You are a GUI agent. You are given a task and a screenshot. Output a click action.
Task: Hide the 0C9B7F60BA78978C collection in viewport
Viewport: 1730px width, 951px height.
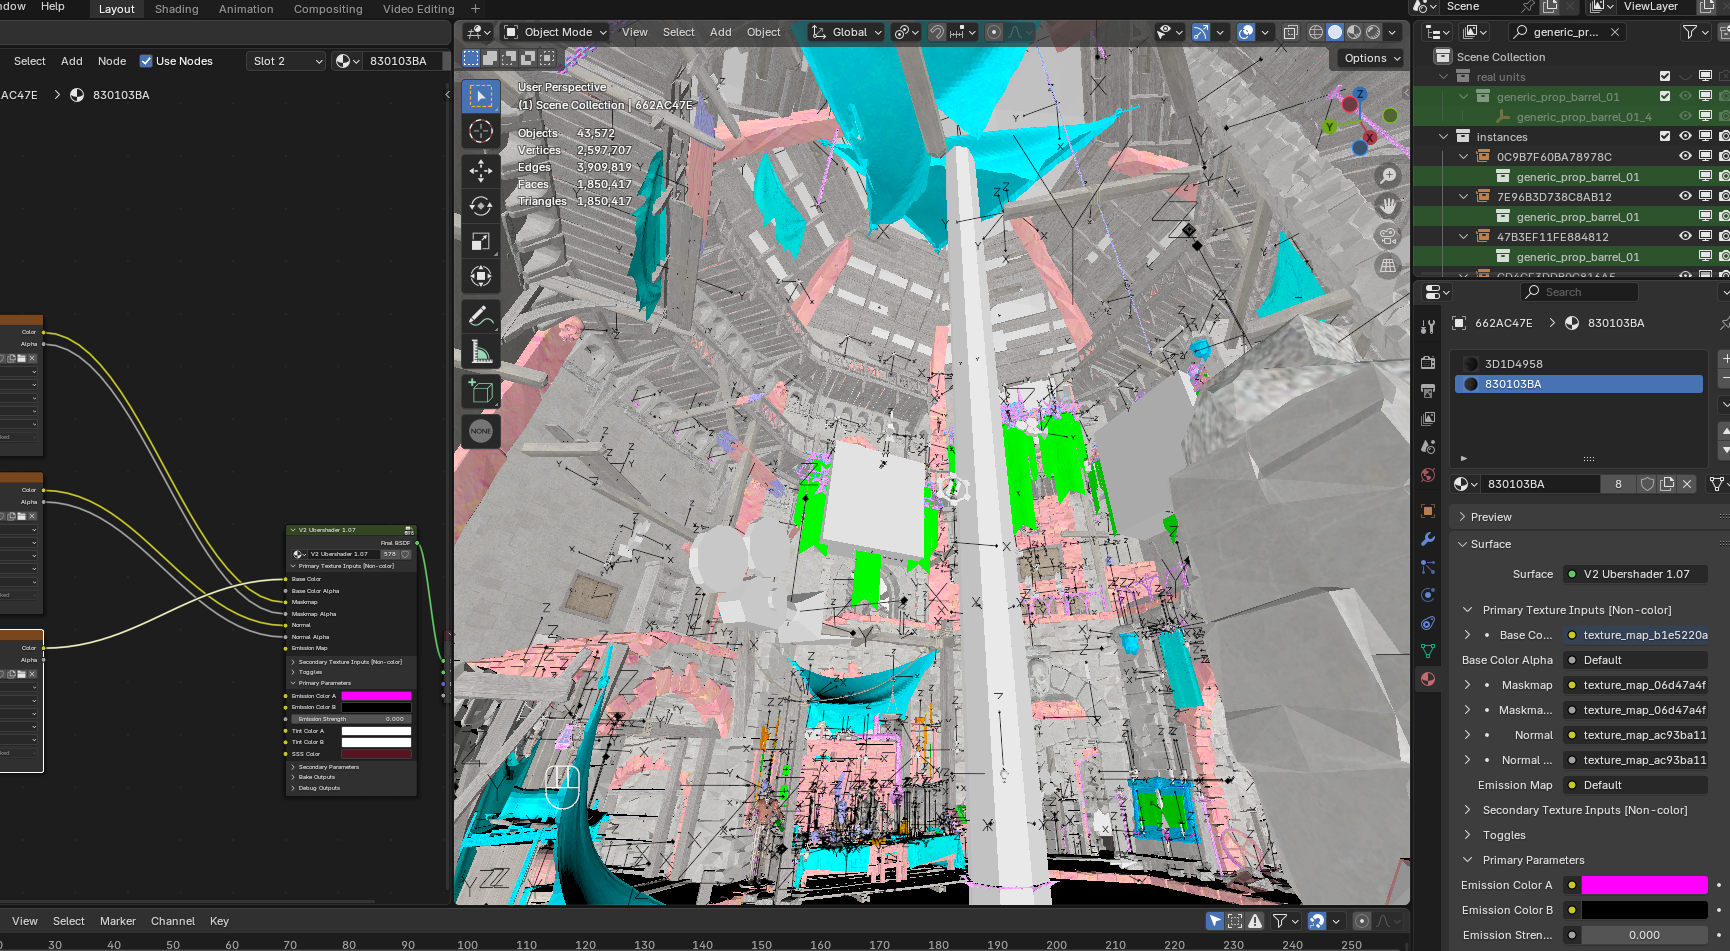(x=1685, y=157)
